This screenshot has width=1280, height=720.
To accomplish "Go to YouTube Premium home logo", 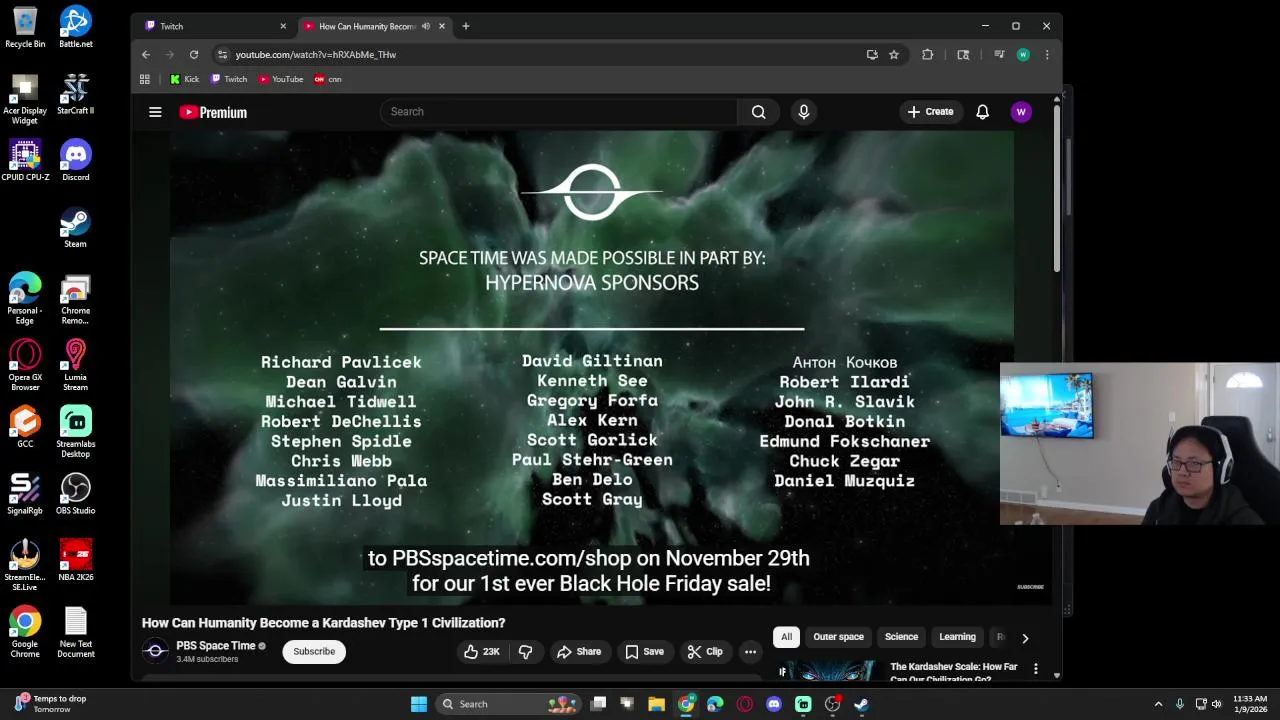I will [213, 112].
